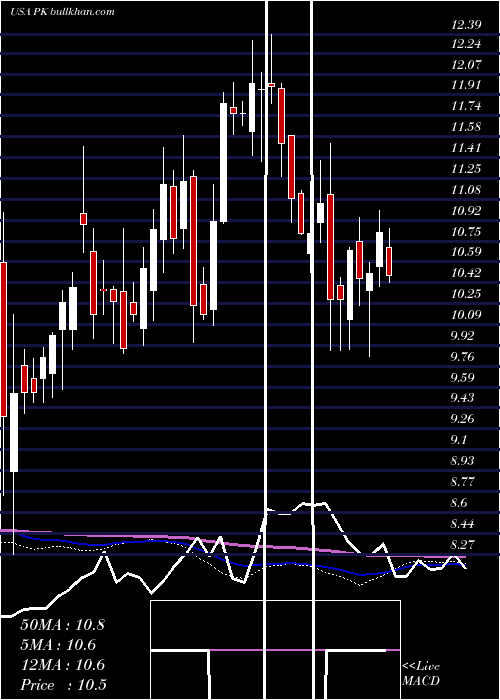The height and width of the screenshot is (700, 500).
Task: Select the 10.92 price axis label
Action: (466, 211)
